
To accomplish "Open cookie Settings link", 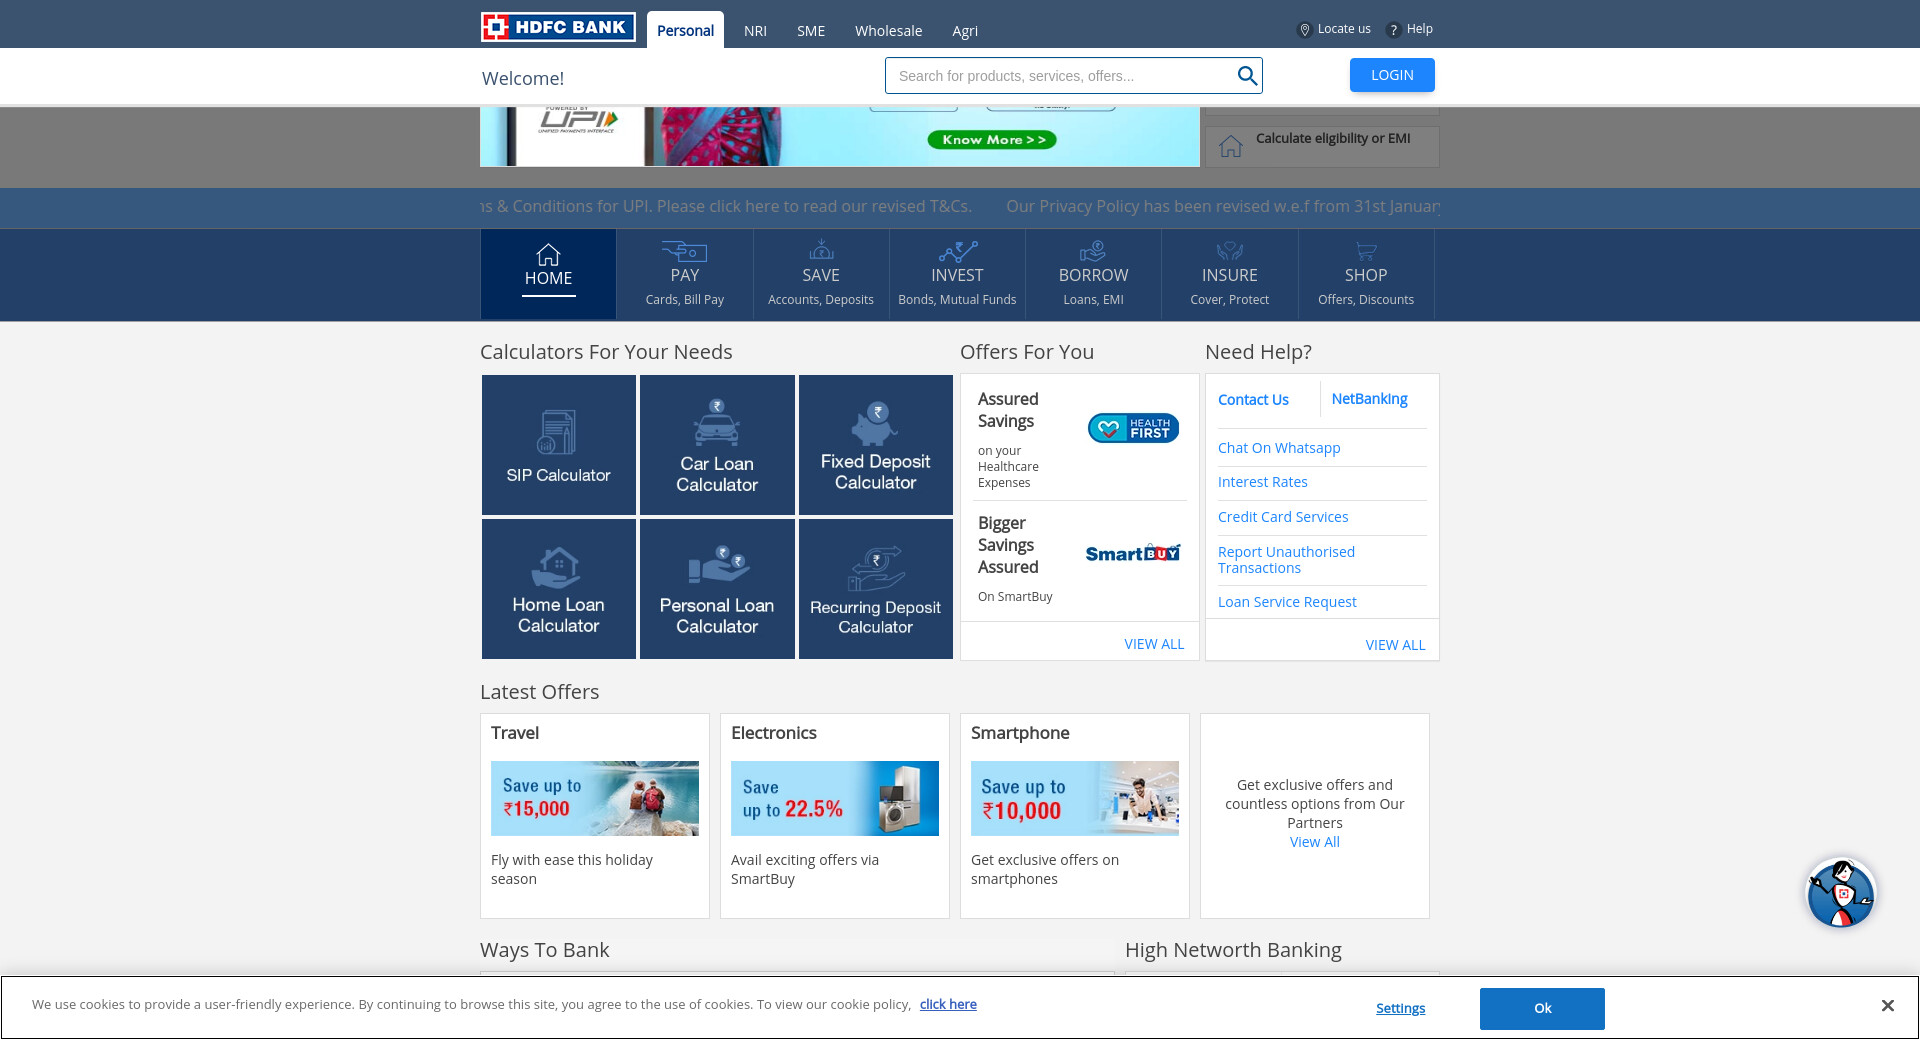I will click(x=1400, y=1008).
